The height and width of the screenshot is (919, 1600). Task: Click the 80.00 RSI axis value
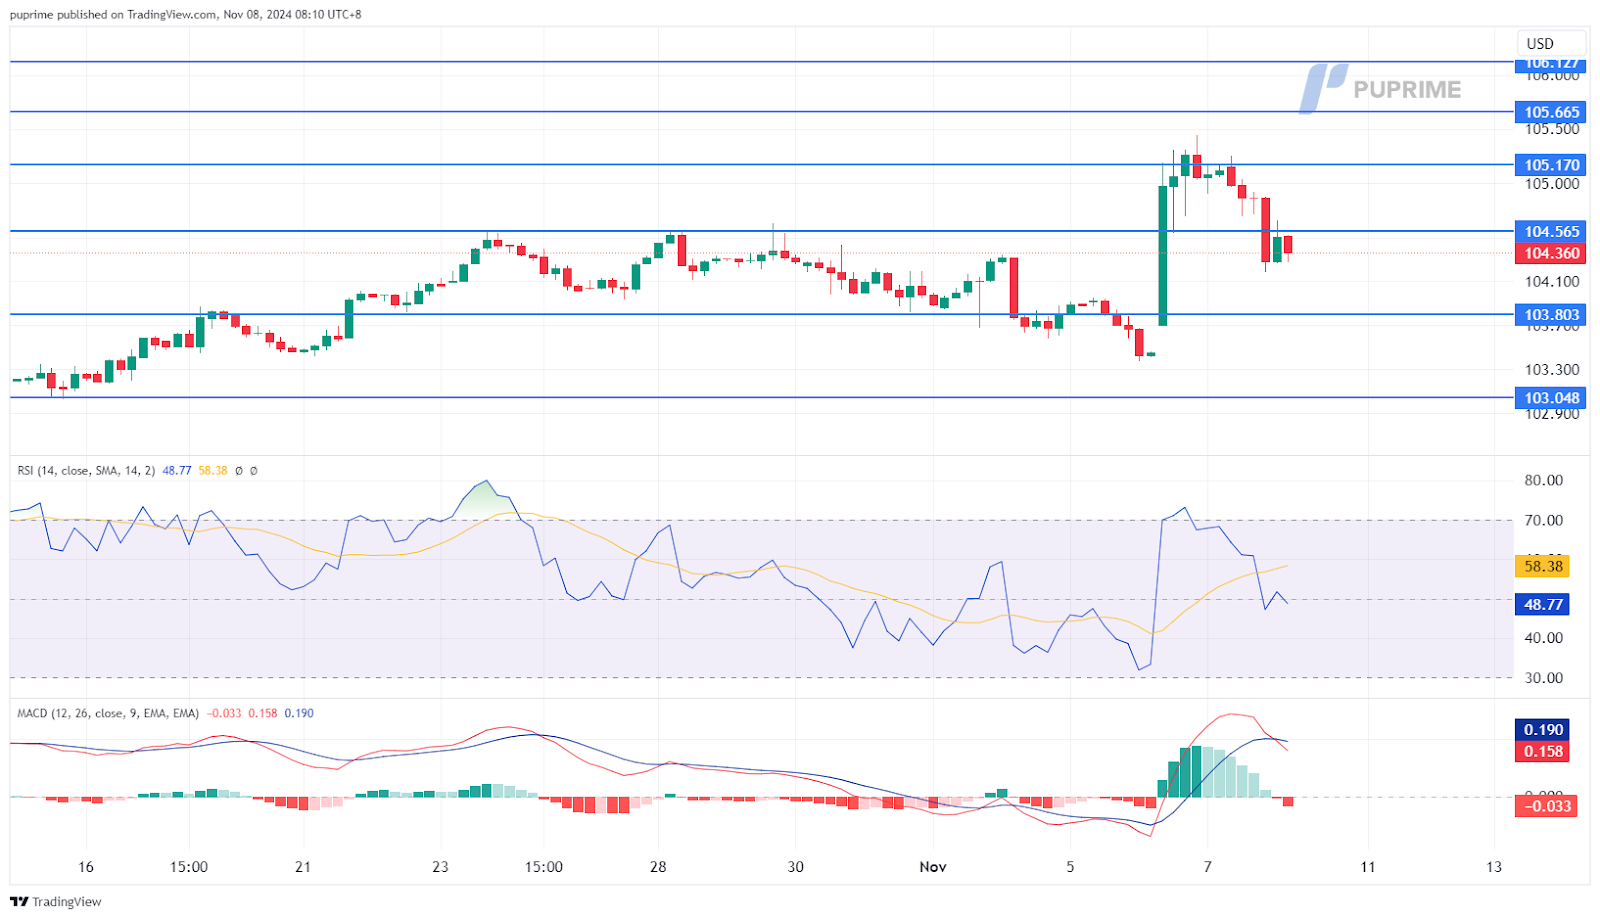[1543, 480]
